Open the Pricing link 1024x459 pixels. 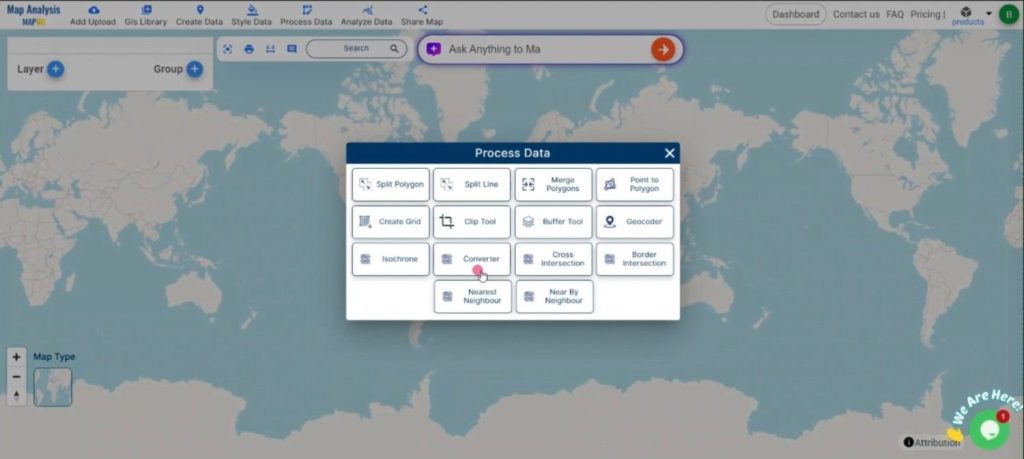[x=925, y=14]
